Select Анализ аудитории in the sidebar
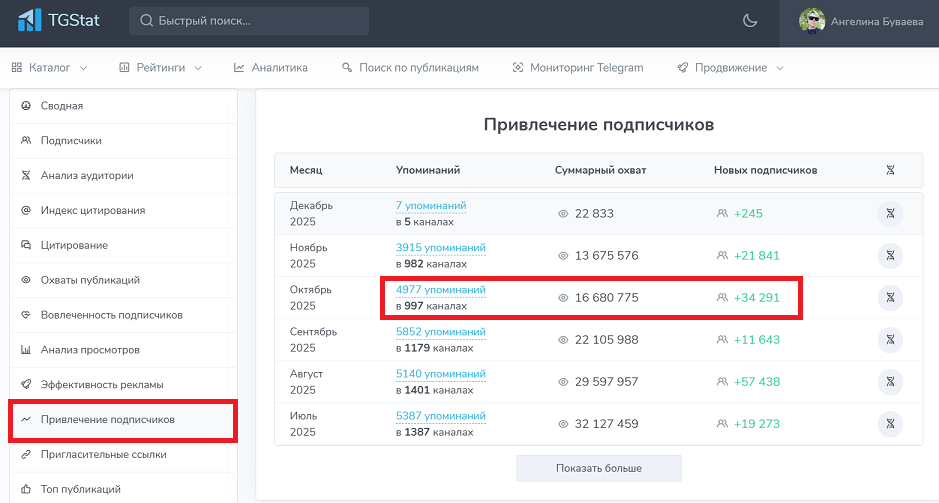The width and height of the screenshot is (939, 503). pyautogui.click(x=87, y=176)
